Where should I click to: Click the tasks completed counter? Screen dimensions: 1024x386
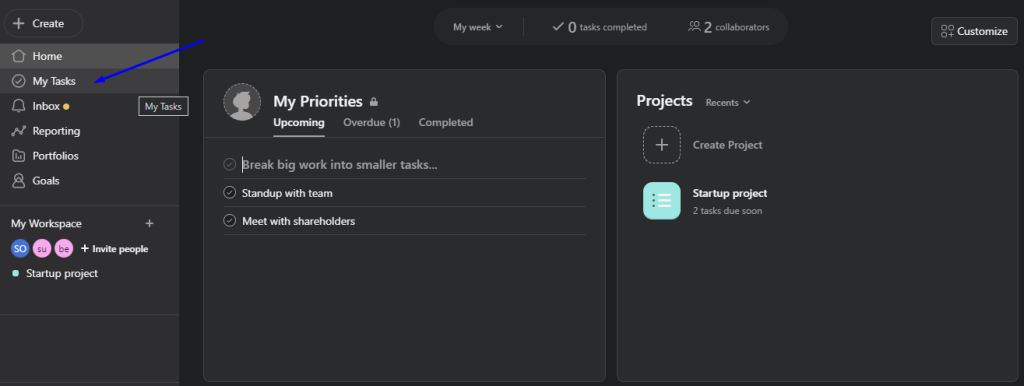(600, 27)
